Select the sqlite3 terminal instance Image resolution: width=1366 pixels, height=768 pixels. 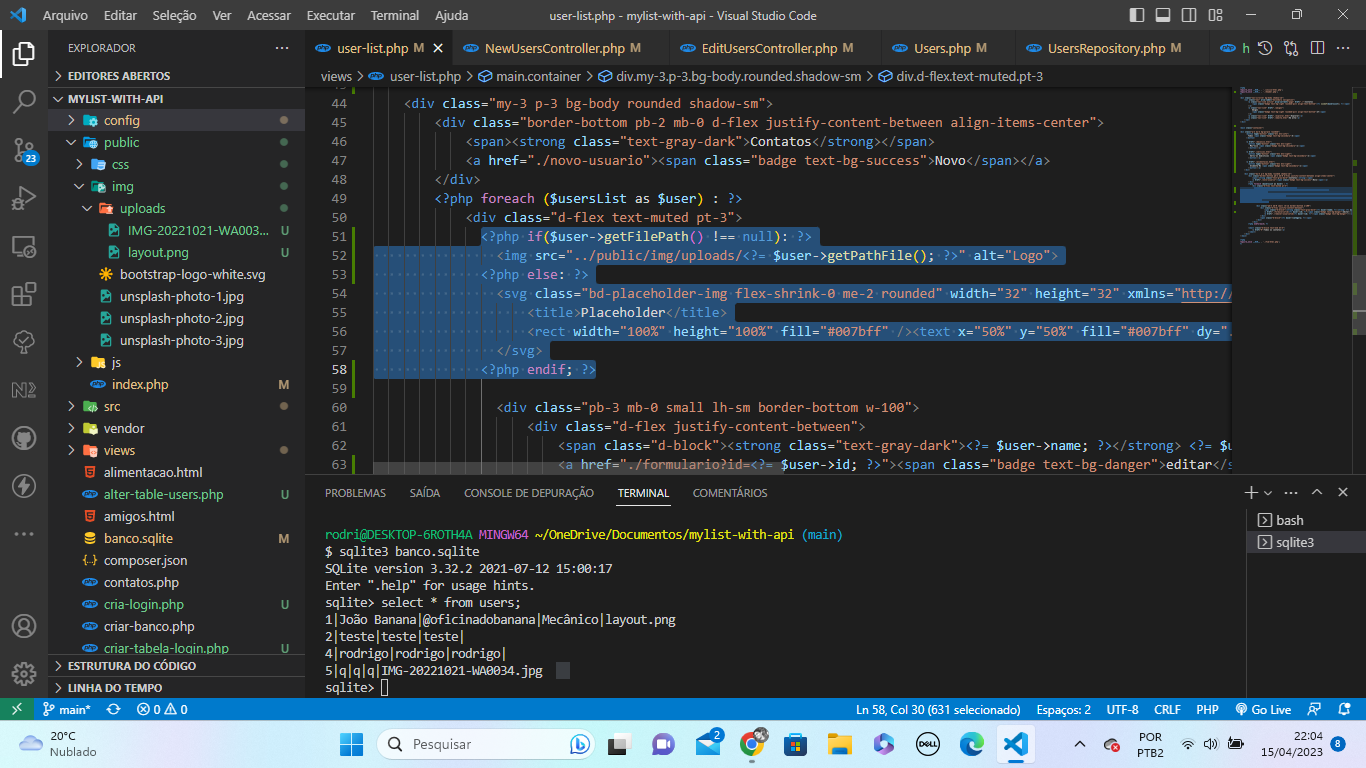[1306, 542]
